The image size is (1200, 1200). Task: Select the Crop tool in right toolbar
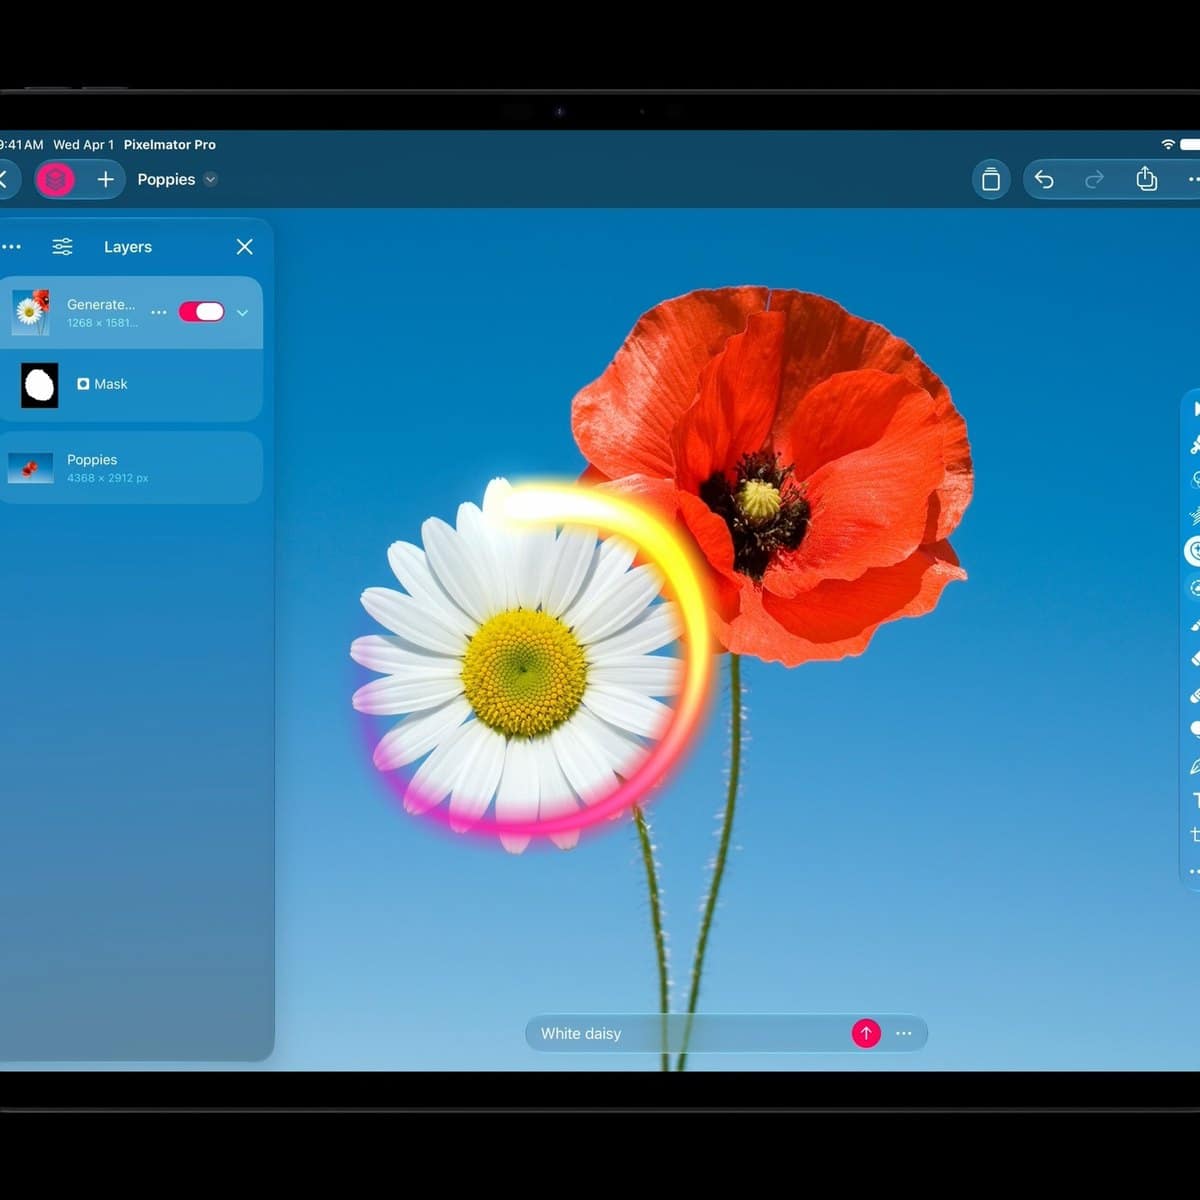1194,834
